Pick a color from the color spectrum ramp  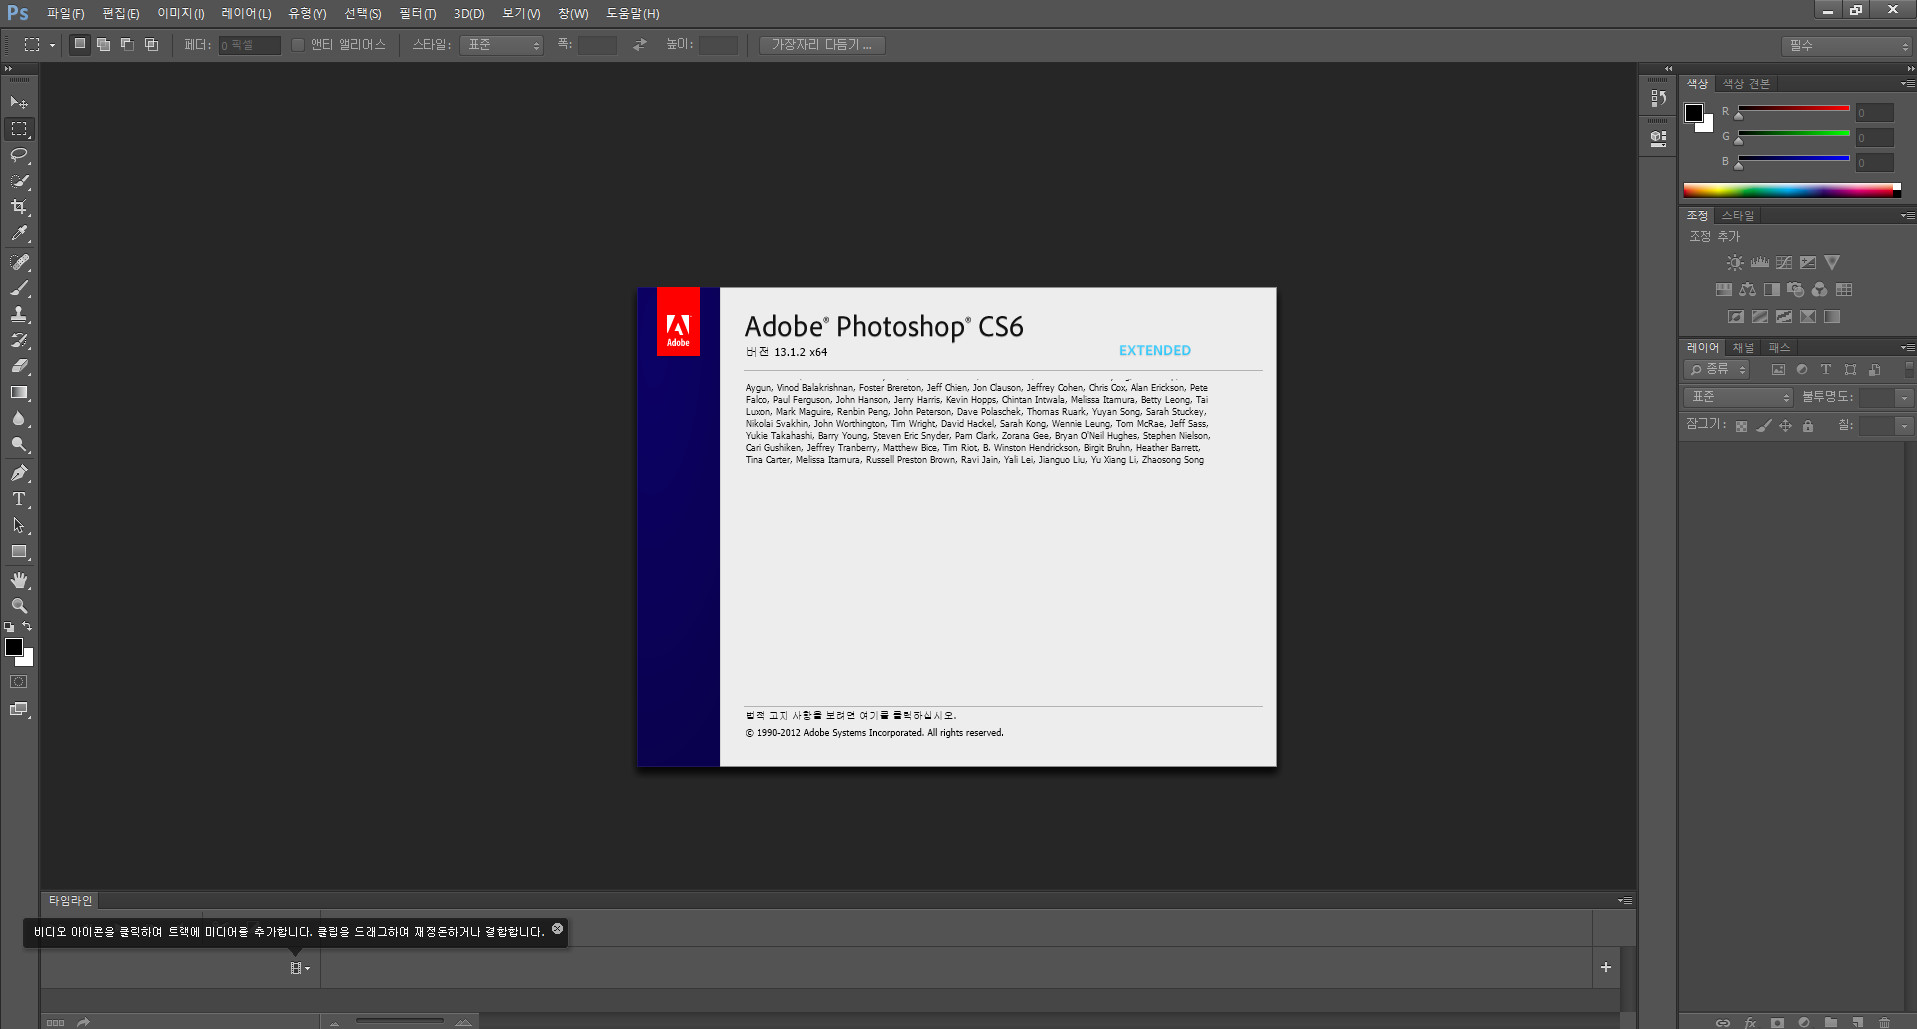coord(1792,190)
